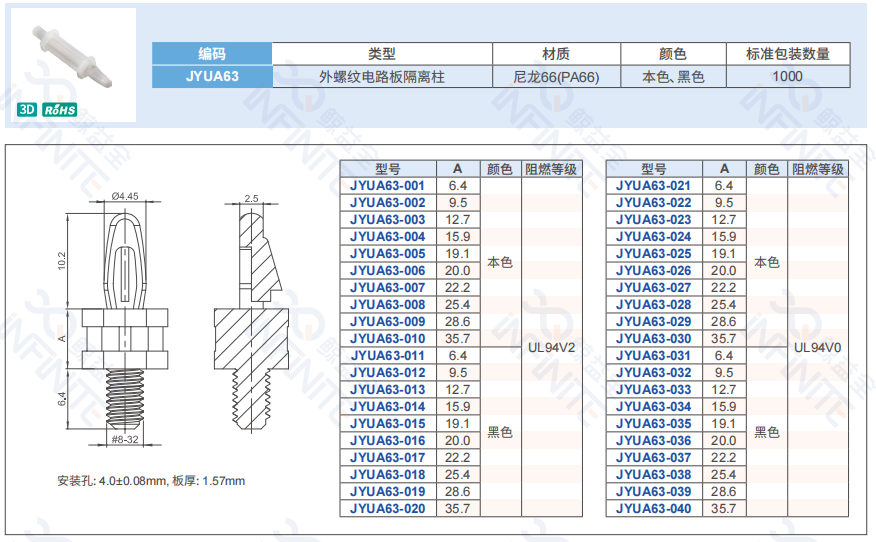Click the RoHS compliance badge

[60, 109]
